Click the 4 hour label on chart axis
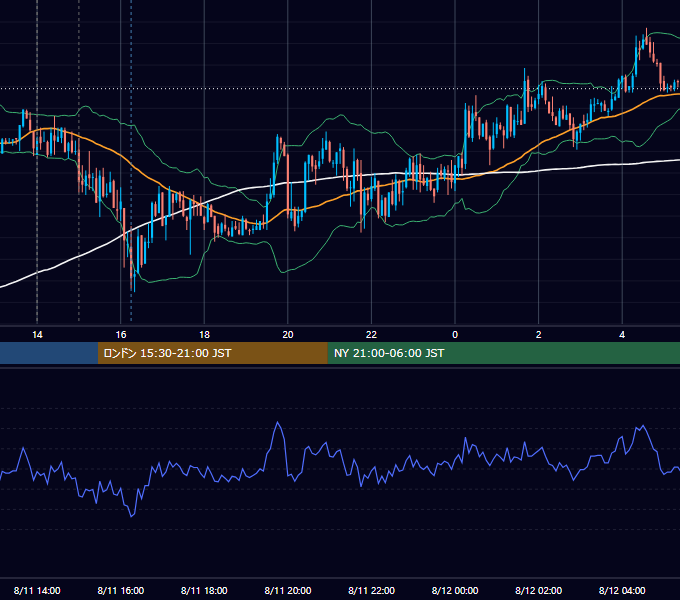The width and height of the screenshot is (680, 600). [622, 335]
